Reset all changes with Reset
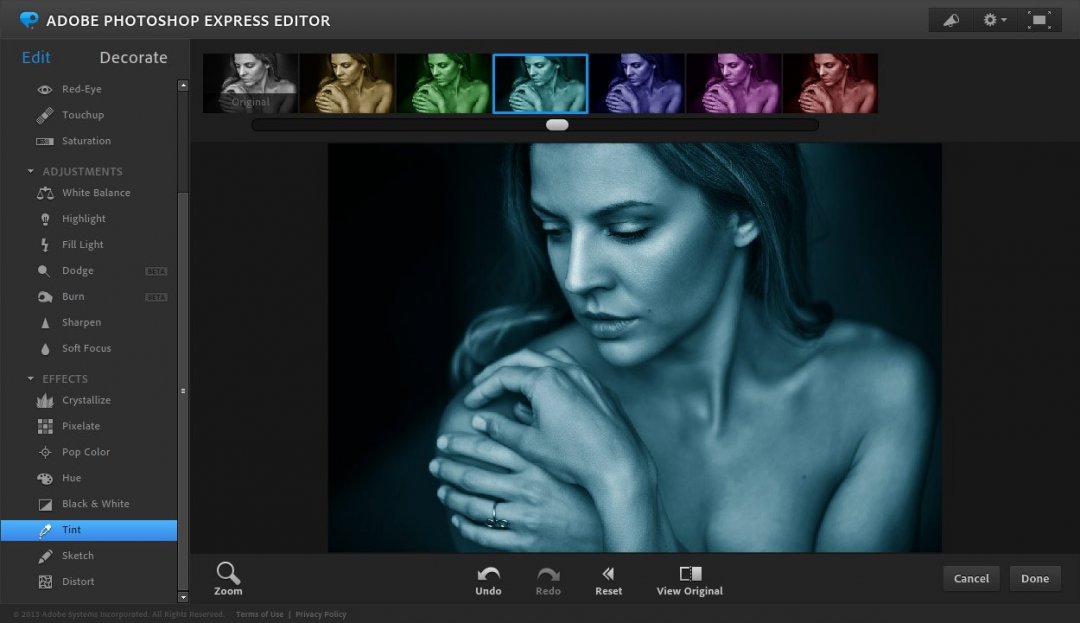Viewport: 1080px width, 623px height. (x=608, y=581)
